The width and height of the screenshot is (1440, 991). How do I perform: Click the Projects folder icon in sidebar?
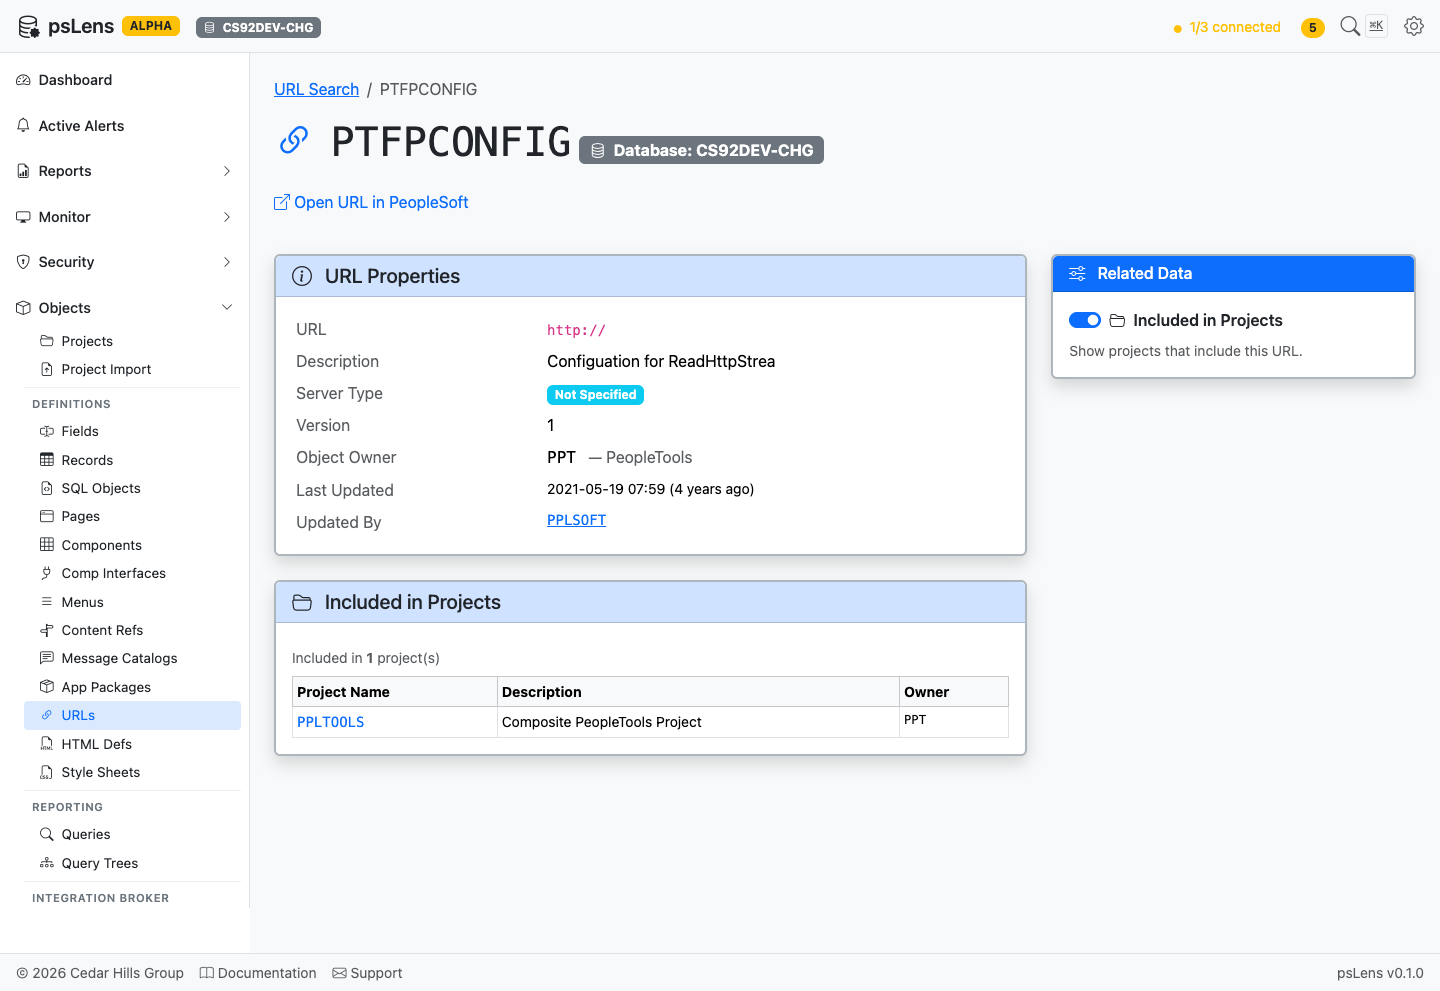click(x=47, y=341)
